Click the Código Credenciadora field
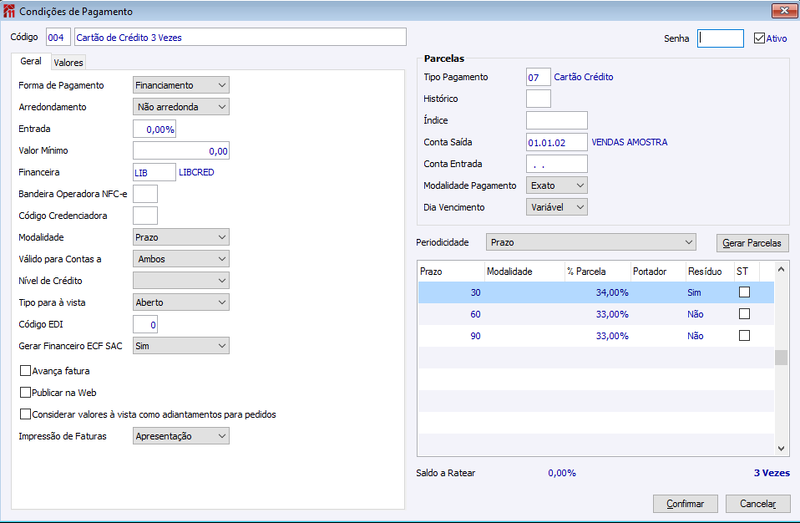 point(145,216)
